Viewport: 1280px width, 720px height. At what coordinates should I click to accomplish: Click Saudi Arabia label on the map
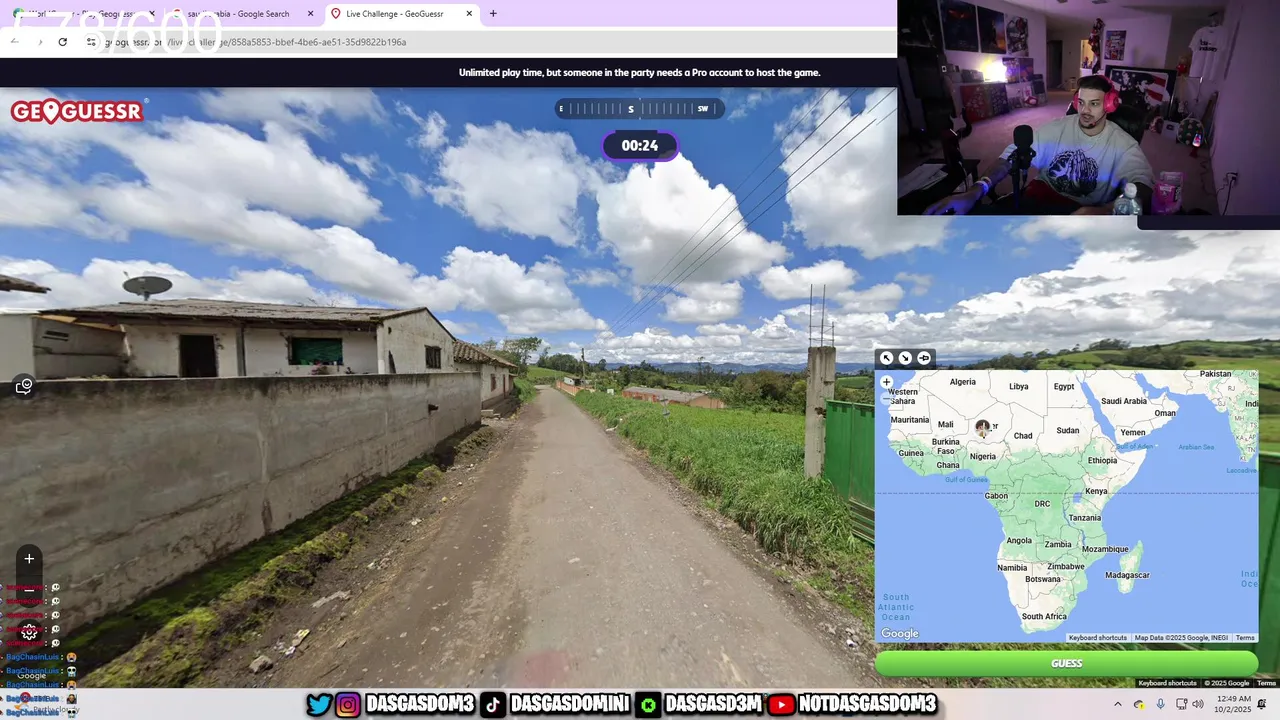(1124, 401)
